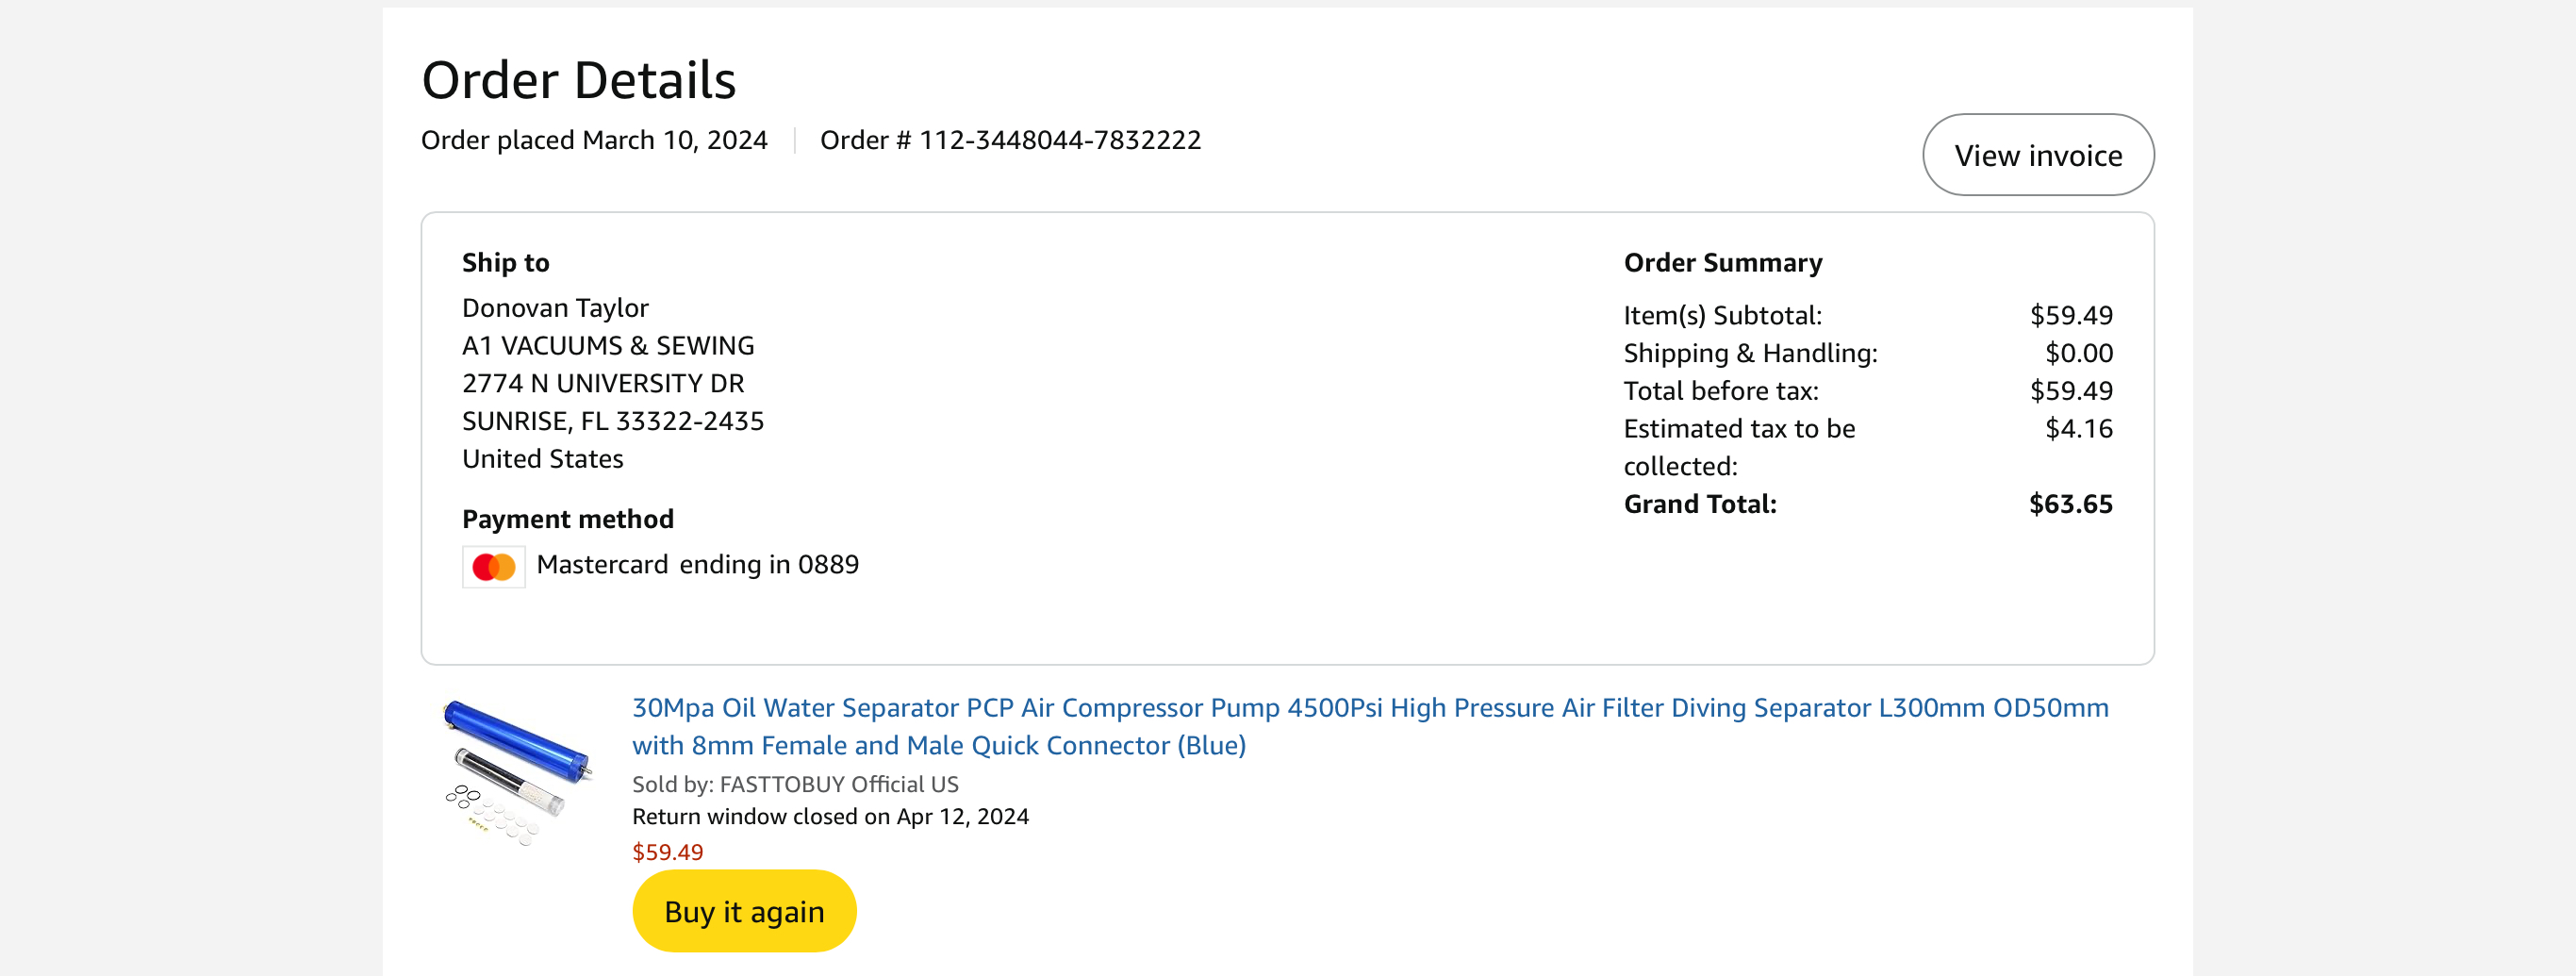Click the 2774 N UNIVERSITY DR address line
The height and width of the screenshot is (976, 2576).
(x=603, y=383)
